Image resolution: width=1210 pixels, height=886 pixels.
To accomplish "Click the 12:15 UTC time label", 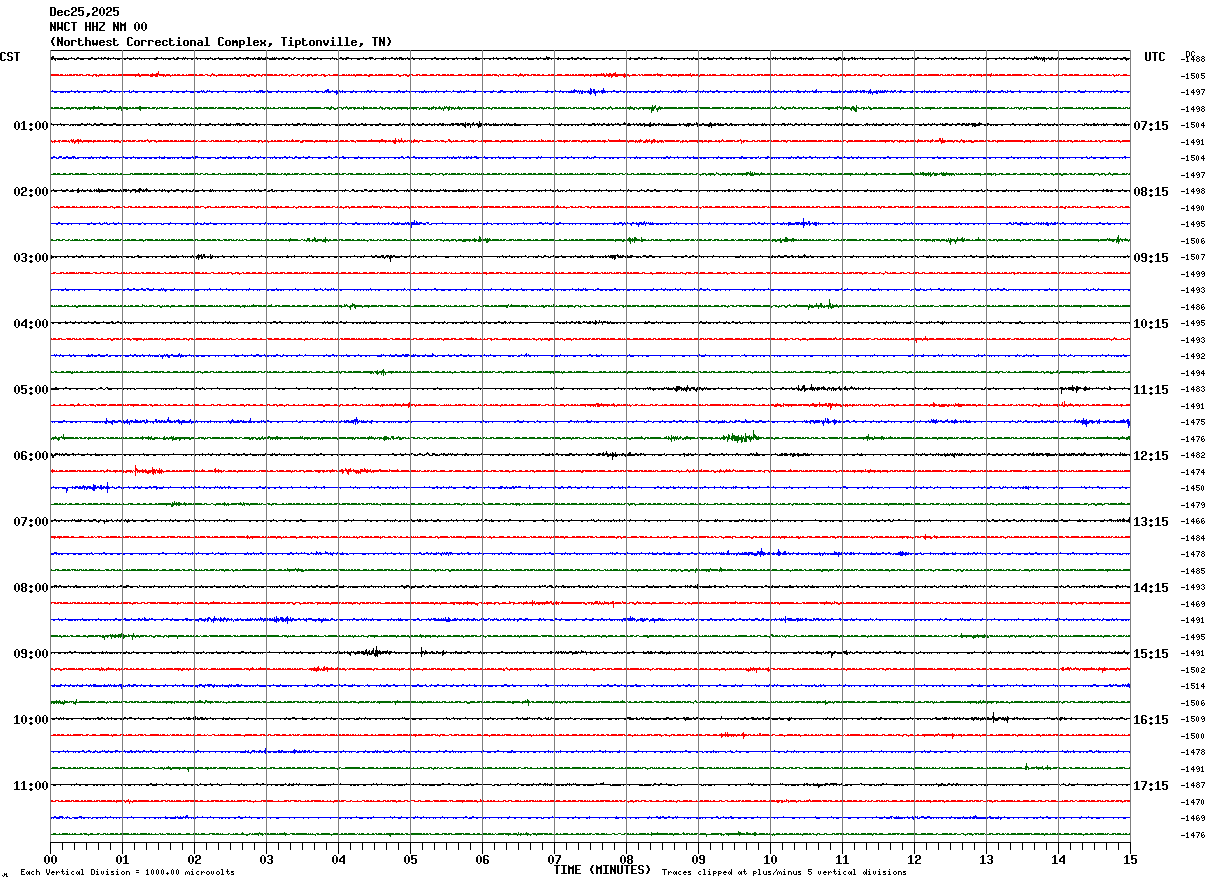I will point(1150,456).
